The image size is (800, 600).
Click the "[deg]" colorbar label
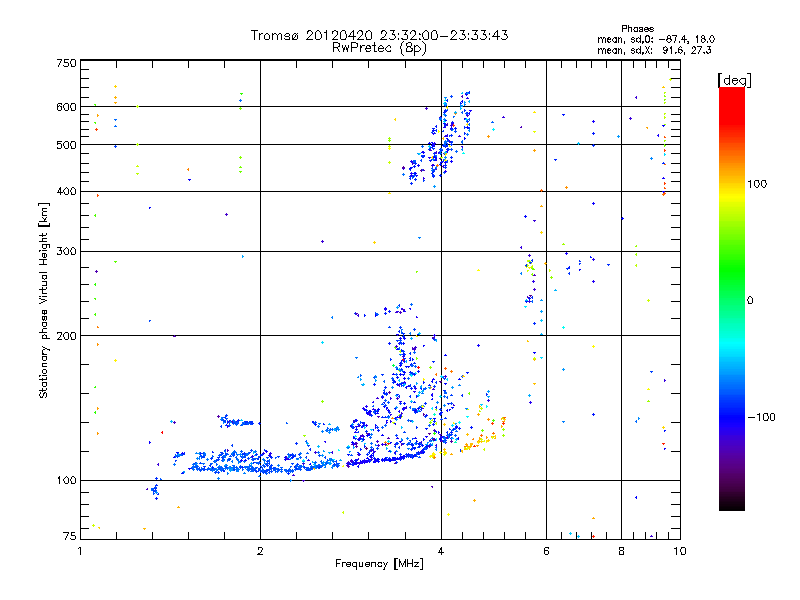point(734,80)
